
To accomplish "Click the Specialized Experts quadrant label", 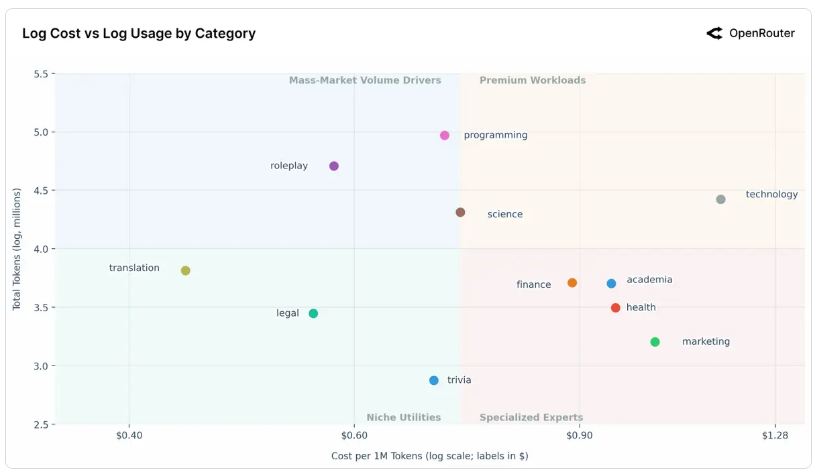I will click(x=531, y=417).
